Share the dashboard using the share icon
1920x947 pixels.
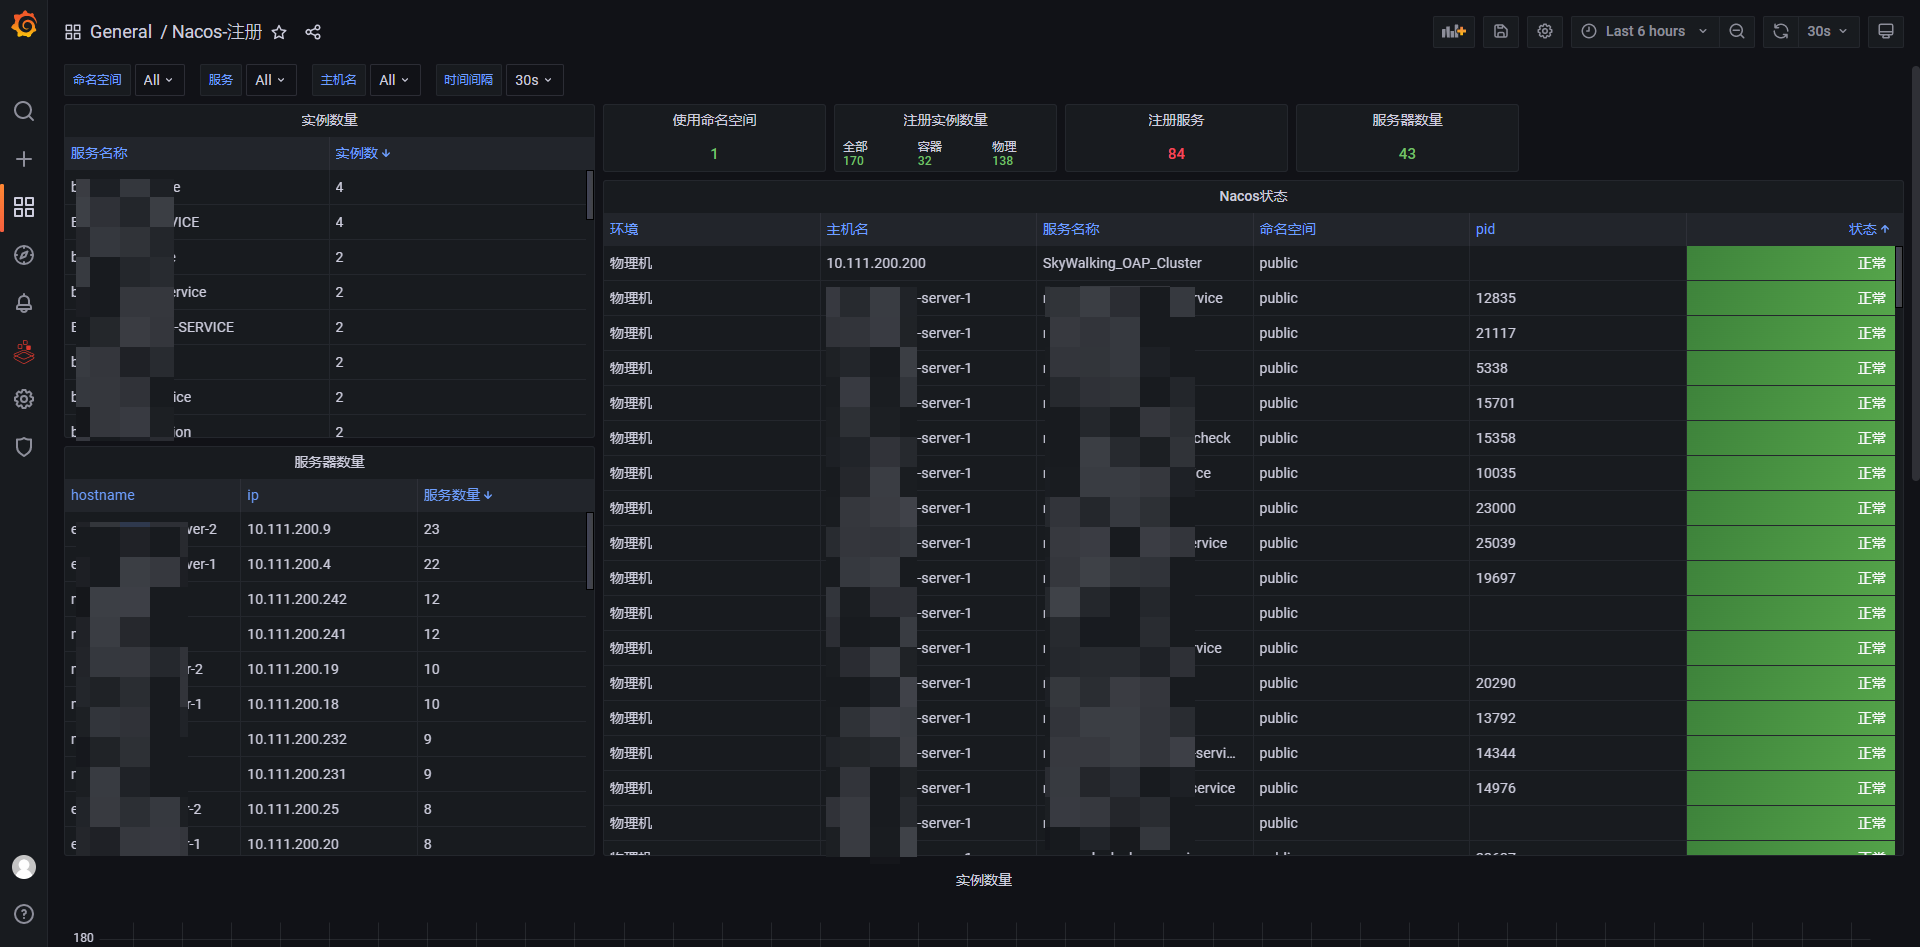pos(313,32)
